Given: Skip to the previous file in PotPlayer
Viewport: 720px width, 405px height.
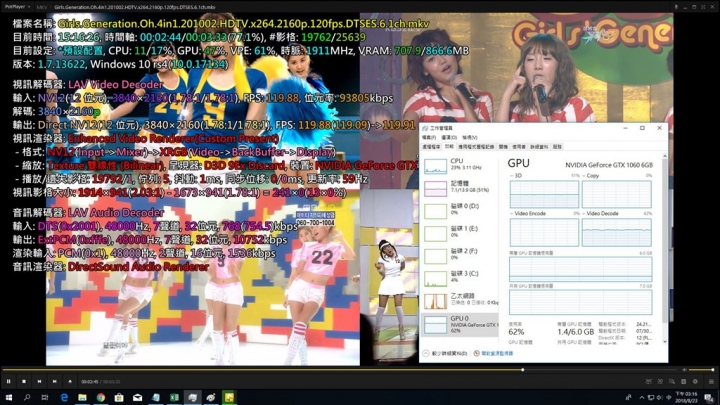Looking at the screenshot, I should 39,381.
